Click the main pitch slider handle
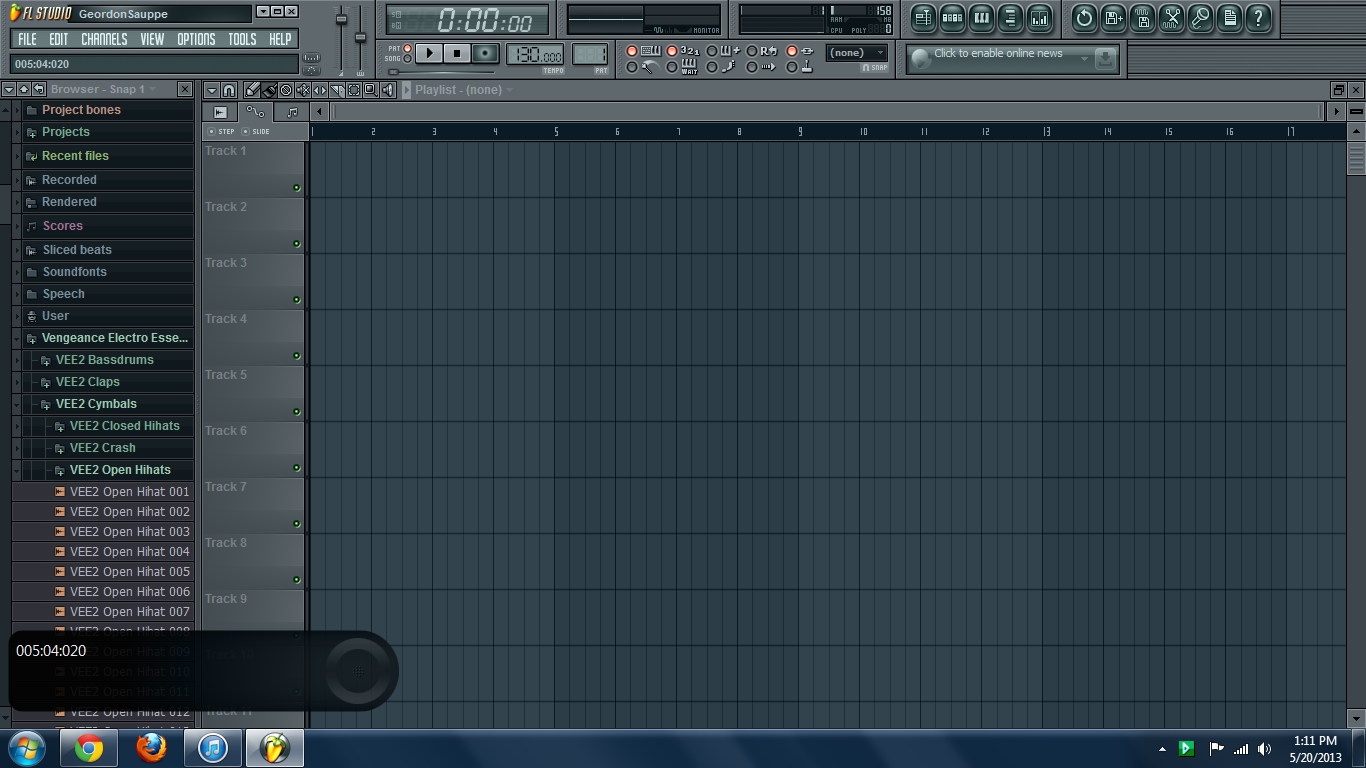 point(361,38)
